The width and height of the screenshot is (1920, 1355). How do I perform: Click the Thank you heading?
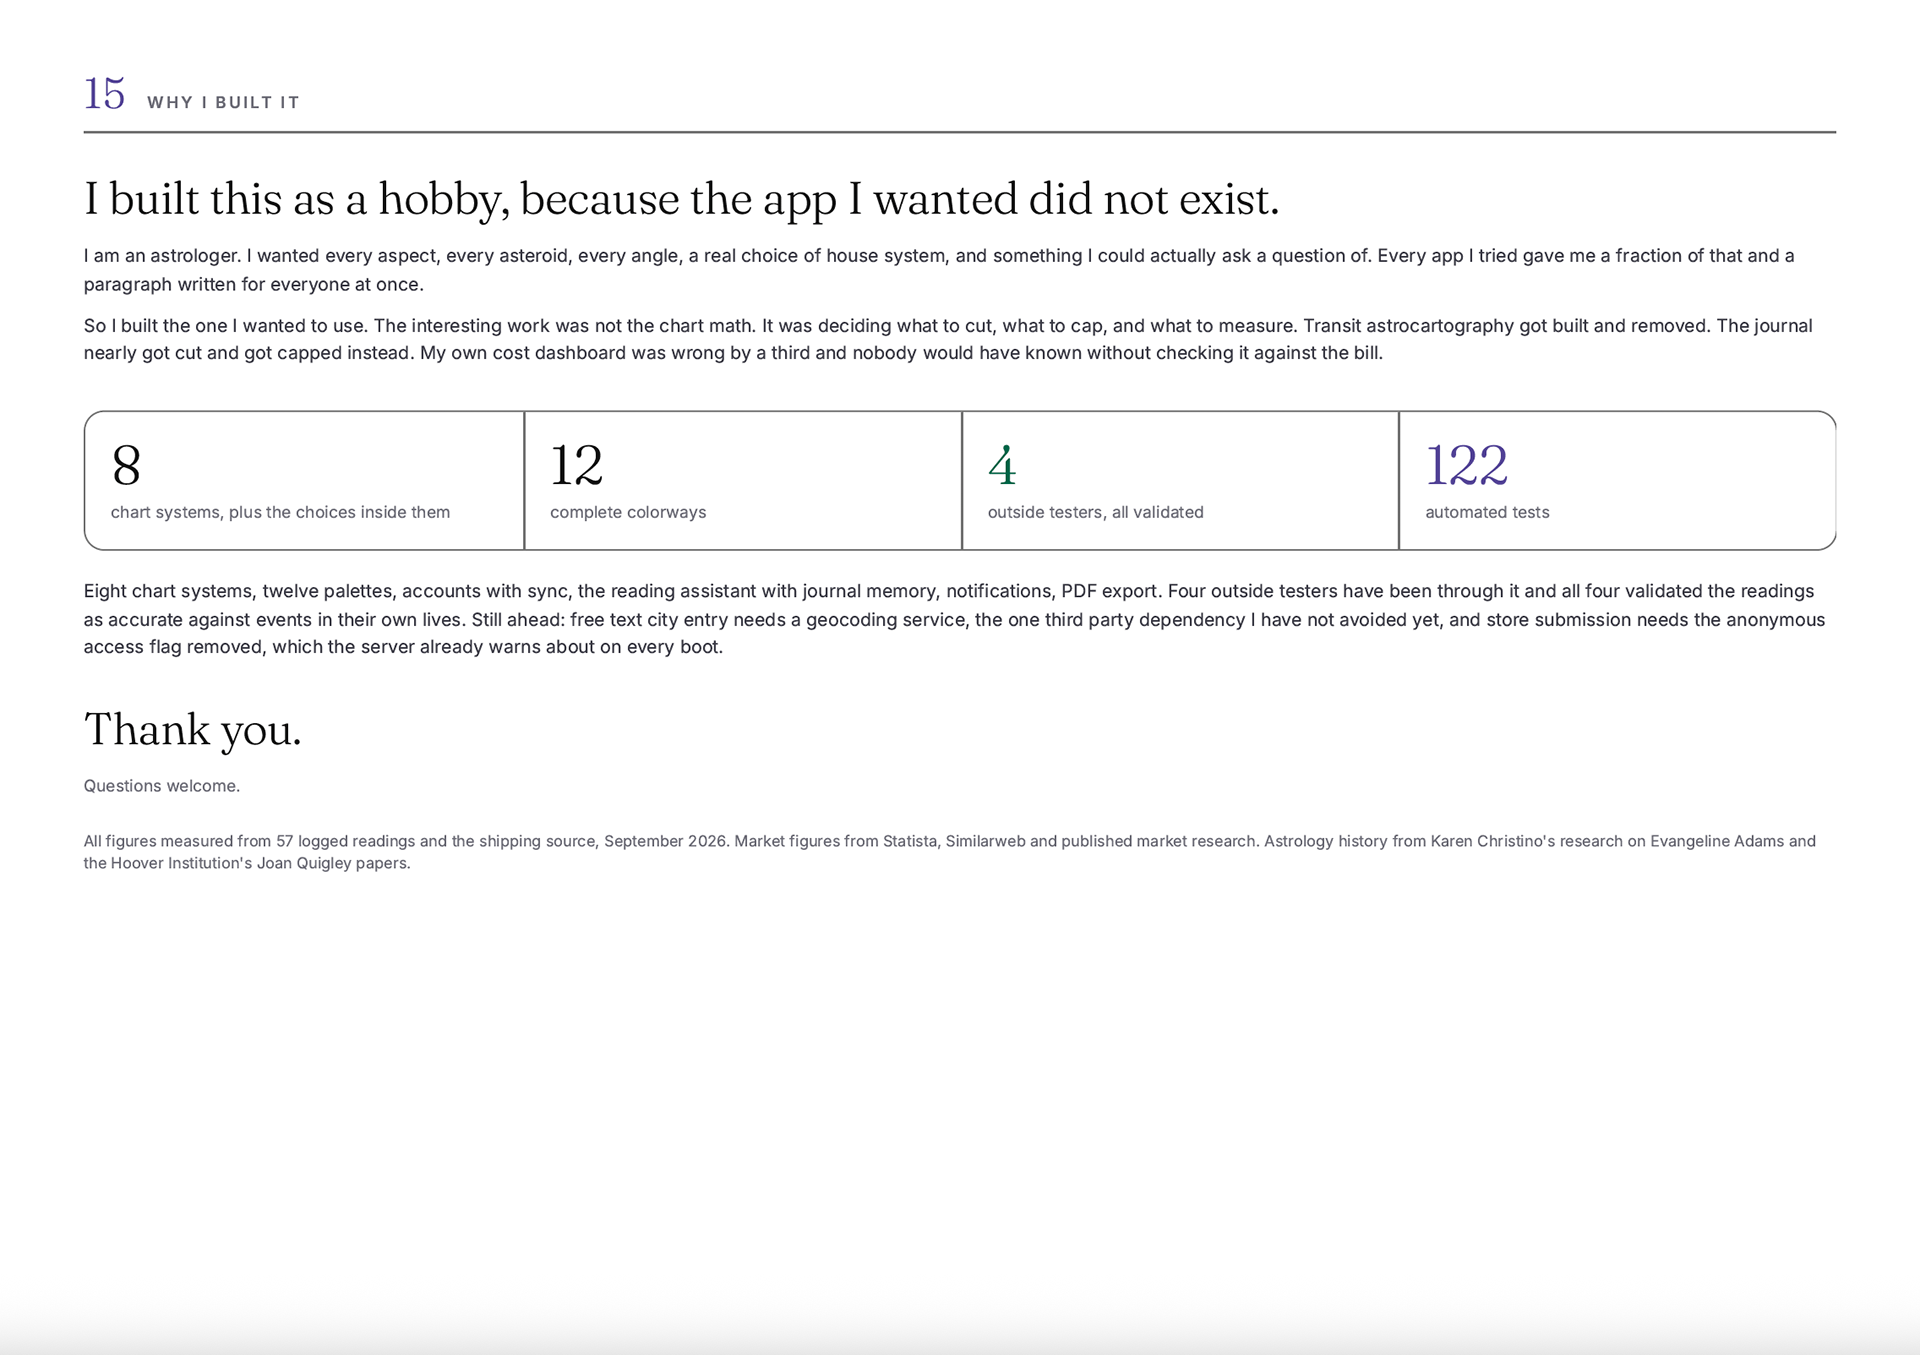(x=193, y=730)
